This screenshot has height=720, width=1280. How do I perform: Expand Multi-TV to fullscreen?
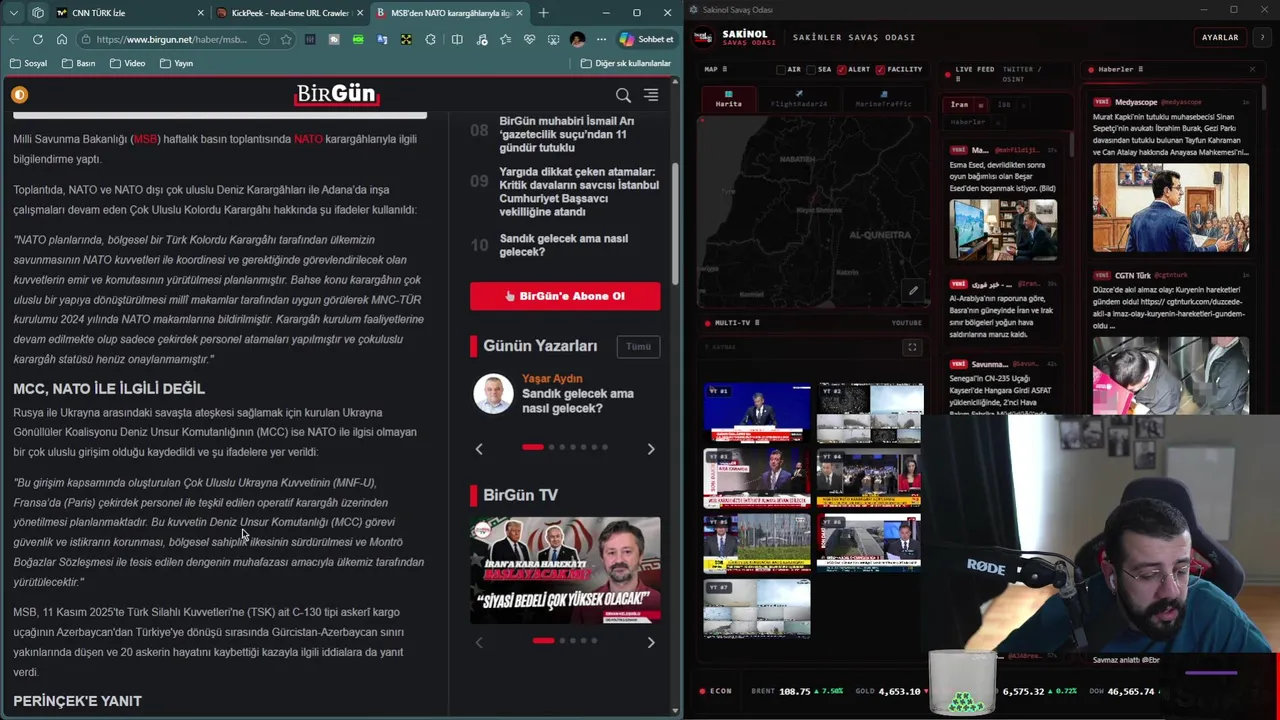(x=911, y=347)
